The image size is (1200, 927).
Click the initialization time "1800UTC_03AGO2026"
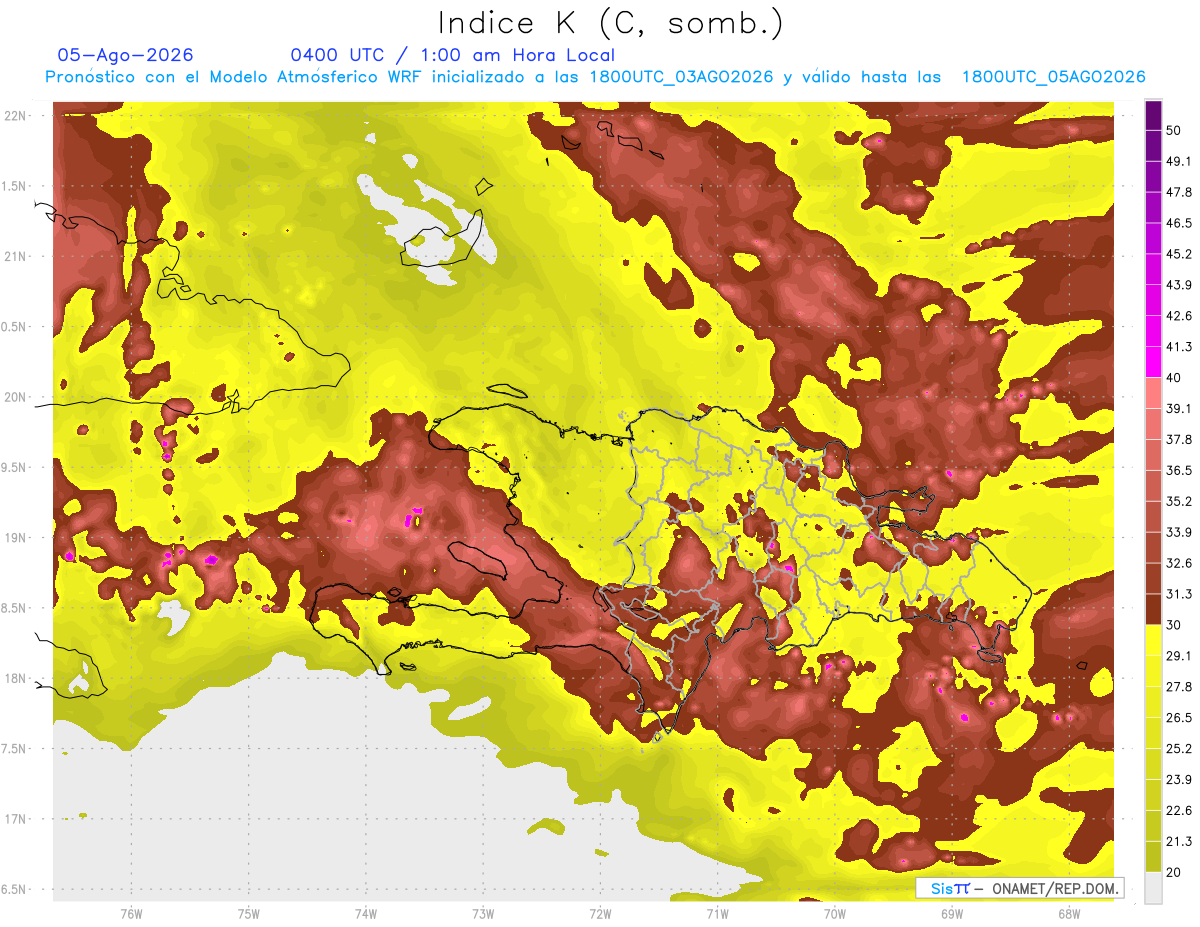click(682, 77)
